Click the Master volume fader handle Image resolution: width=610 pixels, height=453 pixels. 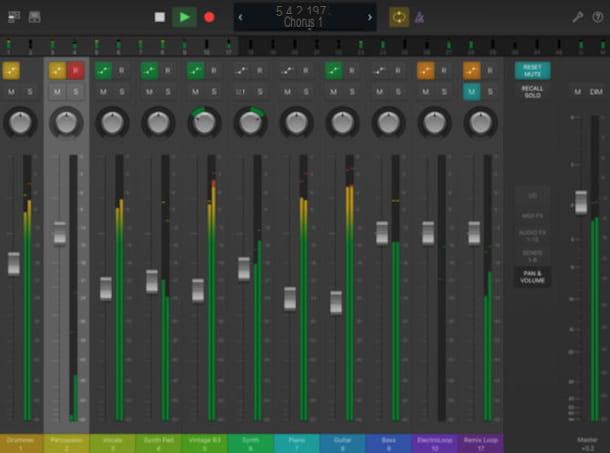coord(581,202)
